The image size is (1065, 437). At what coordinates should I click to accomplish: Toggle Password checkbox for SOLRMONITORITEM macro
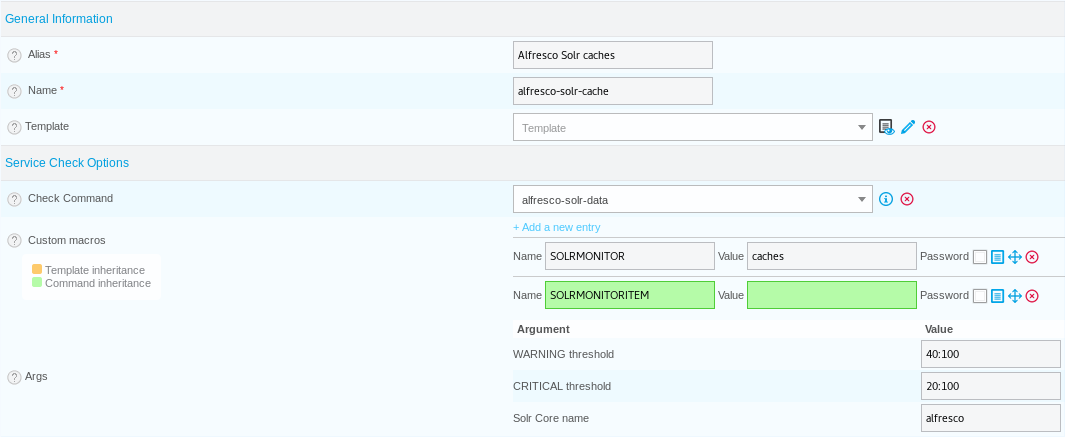pos(980,296)
